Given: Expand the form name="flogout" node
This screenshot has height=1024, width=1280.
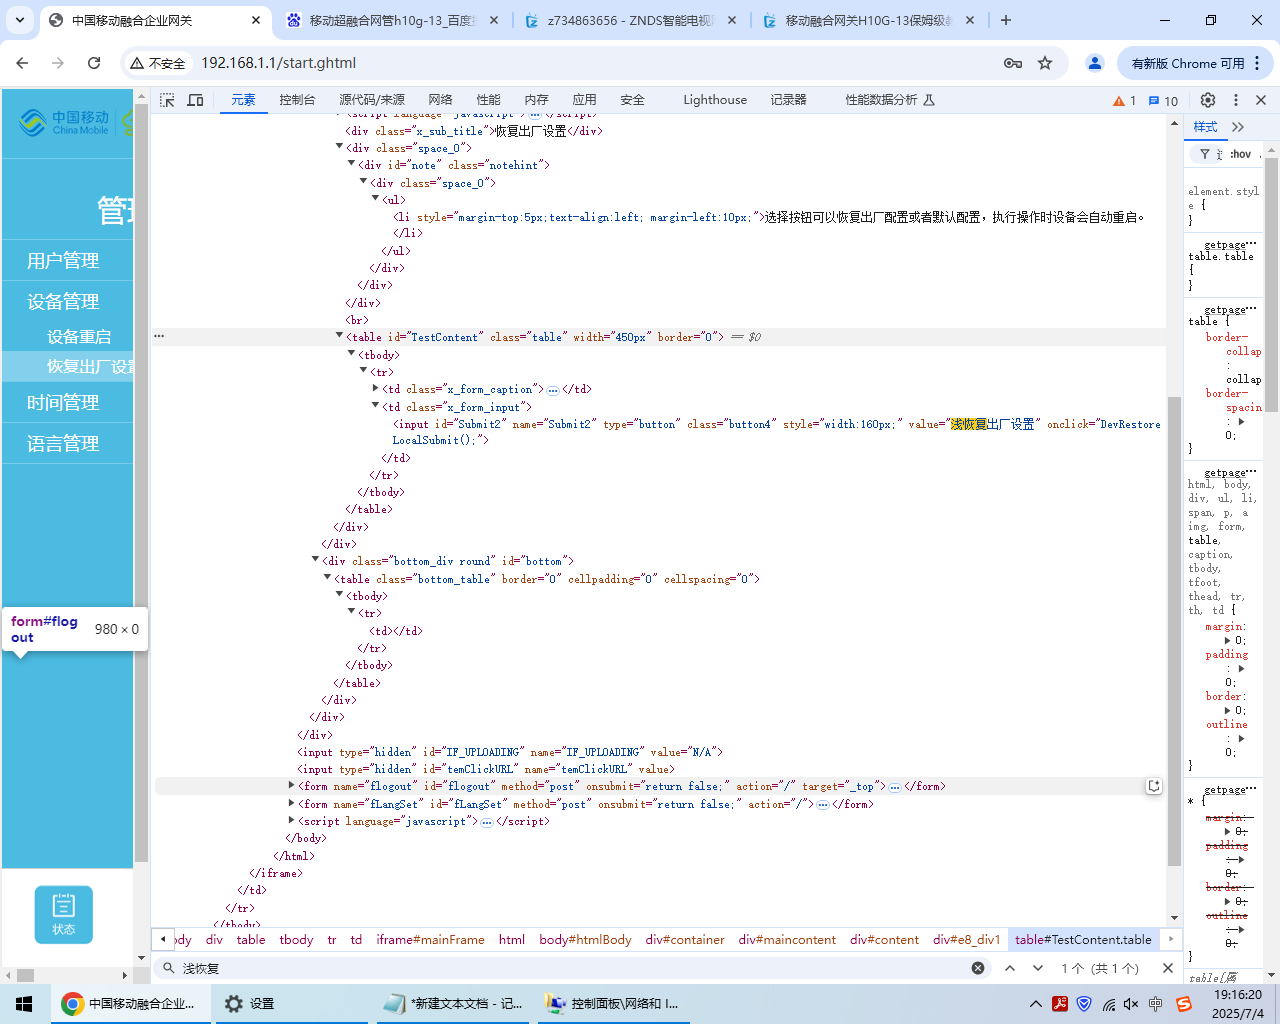Looking at the screenshot, I should [x=291, y=785].
